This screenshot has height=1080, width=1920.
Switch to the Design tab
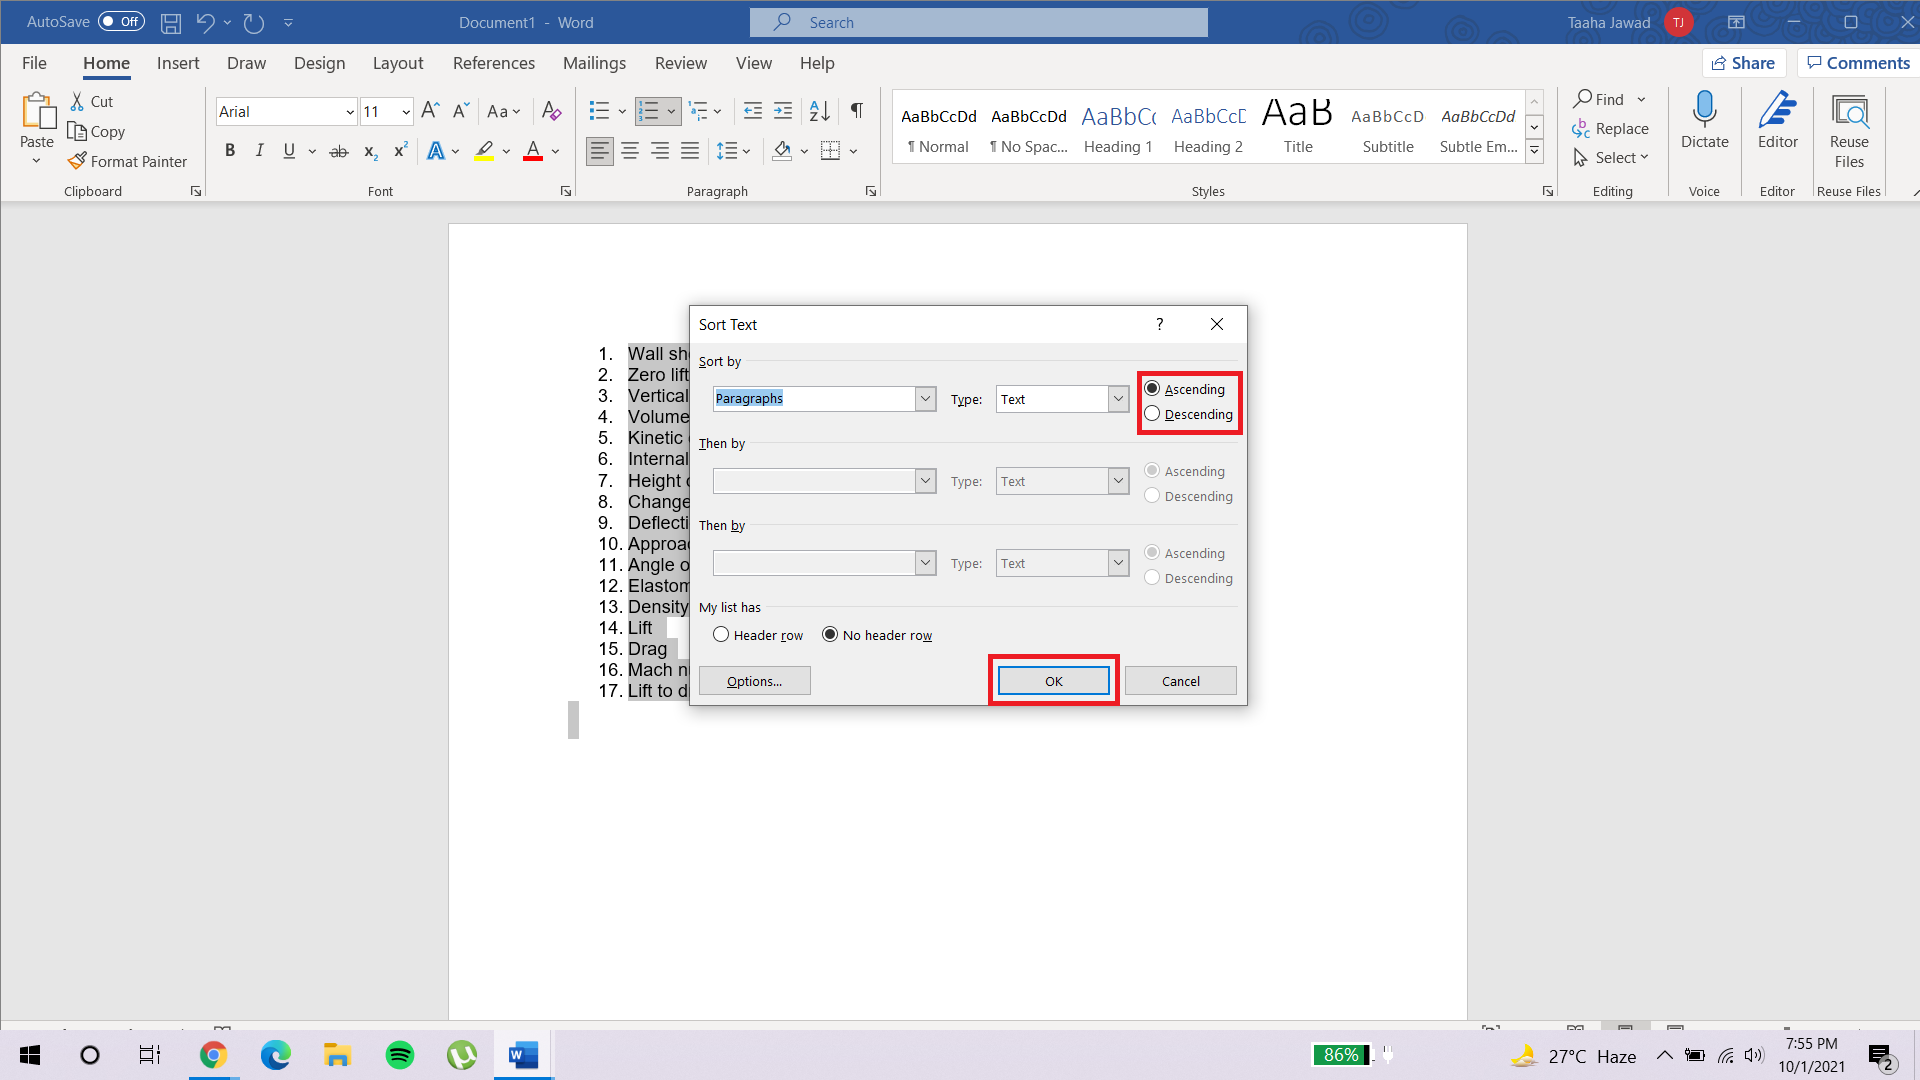pos(319,63)
